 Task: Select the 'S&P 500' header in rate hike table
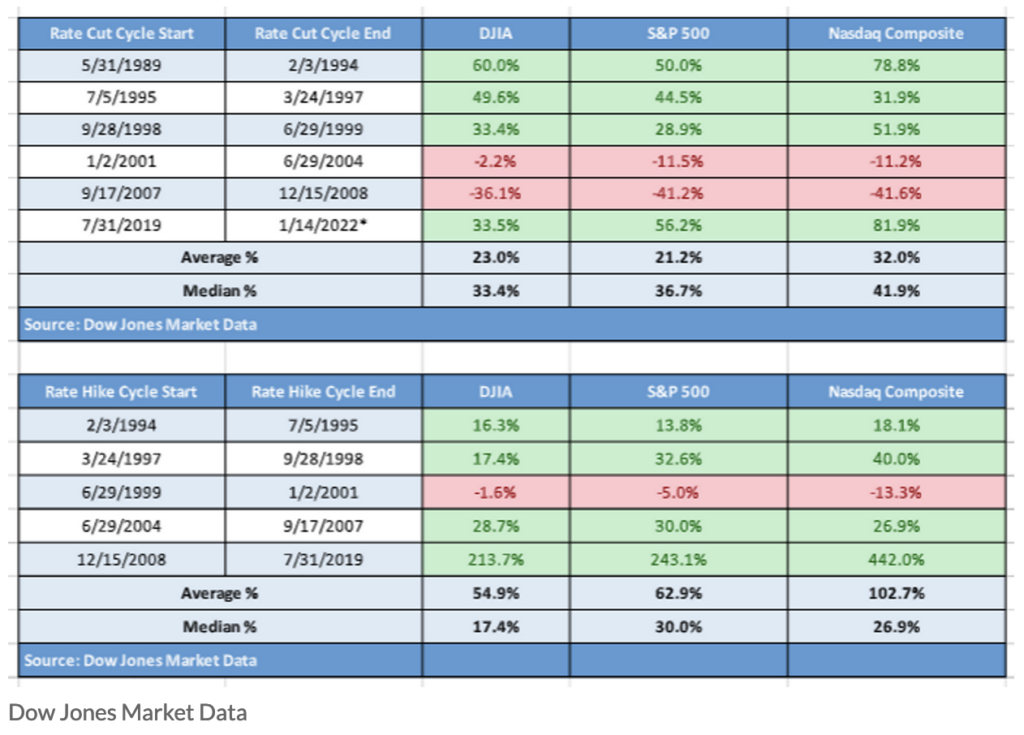pos(679,391)
